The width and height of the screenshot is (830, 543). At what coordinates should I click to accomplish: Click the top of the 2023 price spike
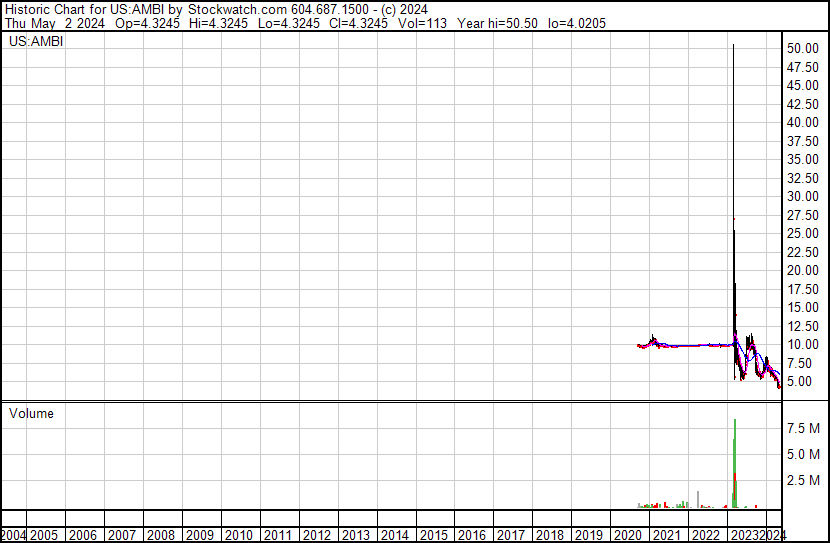click(x=734, y=46)
